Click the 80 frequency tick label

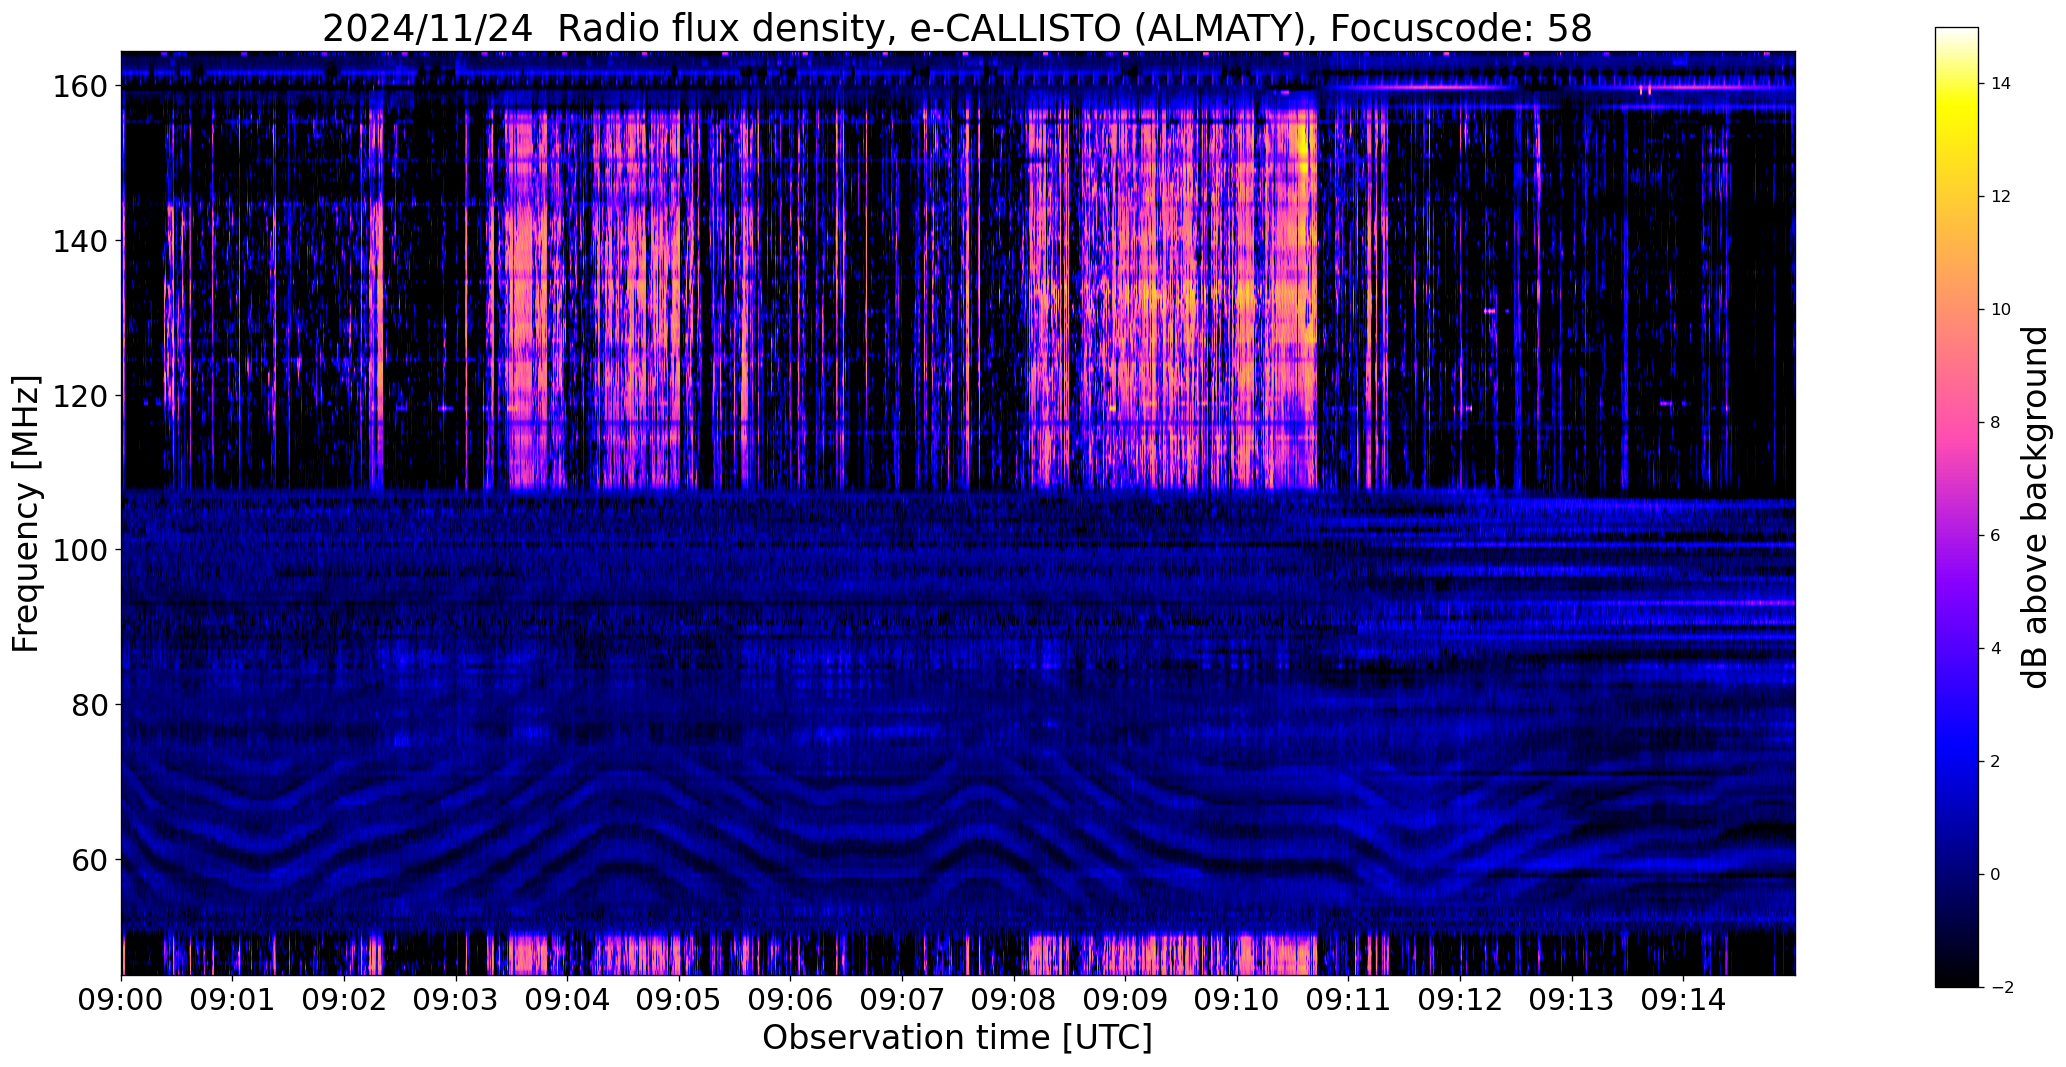(90, 705)
